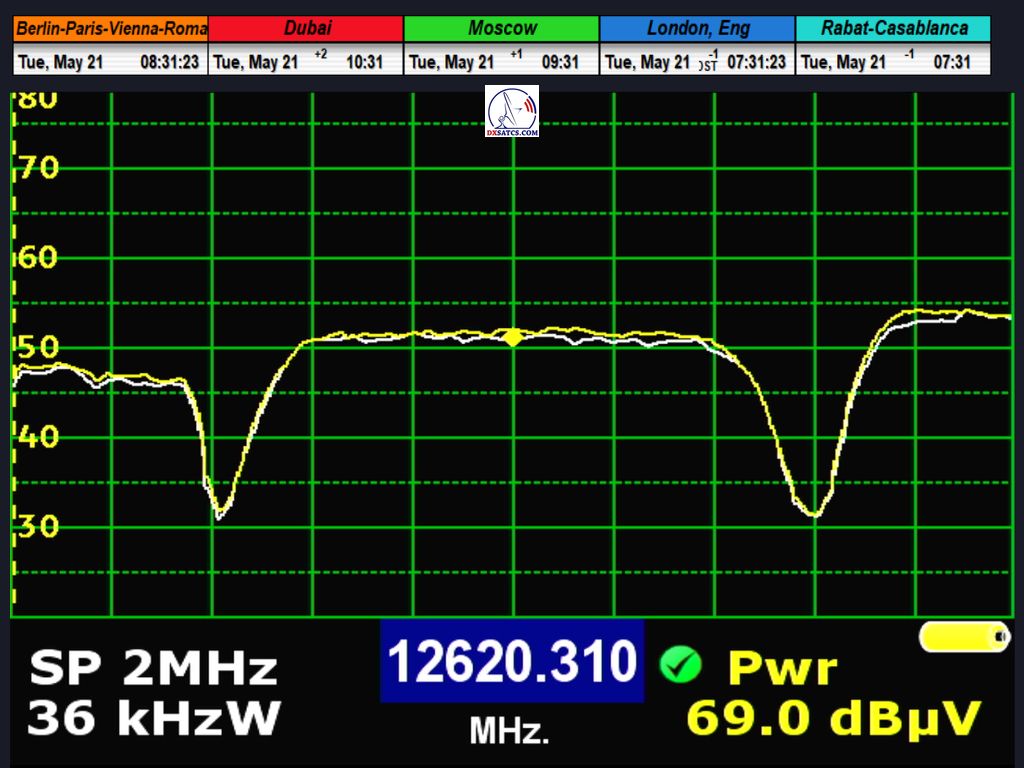Select the London, Eng clock header
This screenshot has width=1024, height=768.
[697, 28]
